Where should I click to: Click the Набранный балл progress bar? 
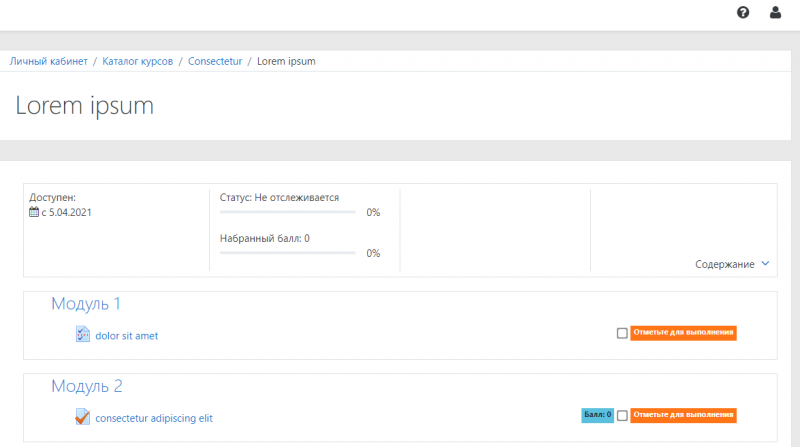[287, 253]
